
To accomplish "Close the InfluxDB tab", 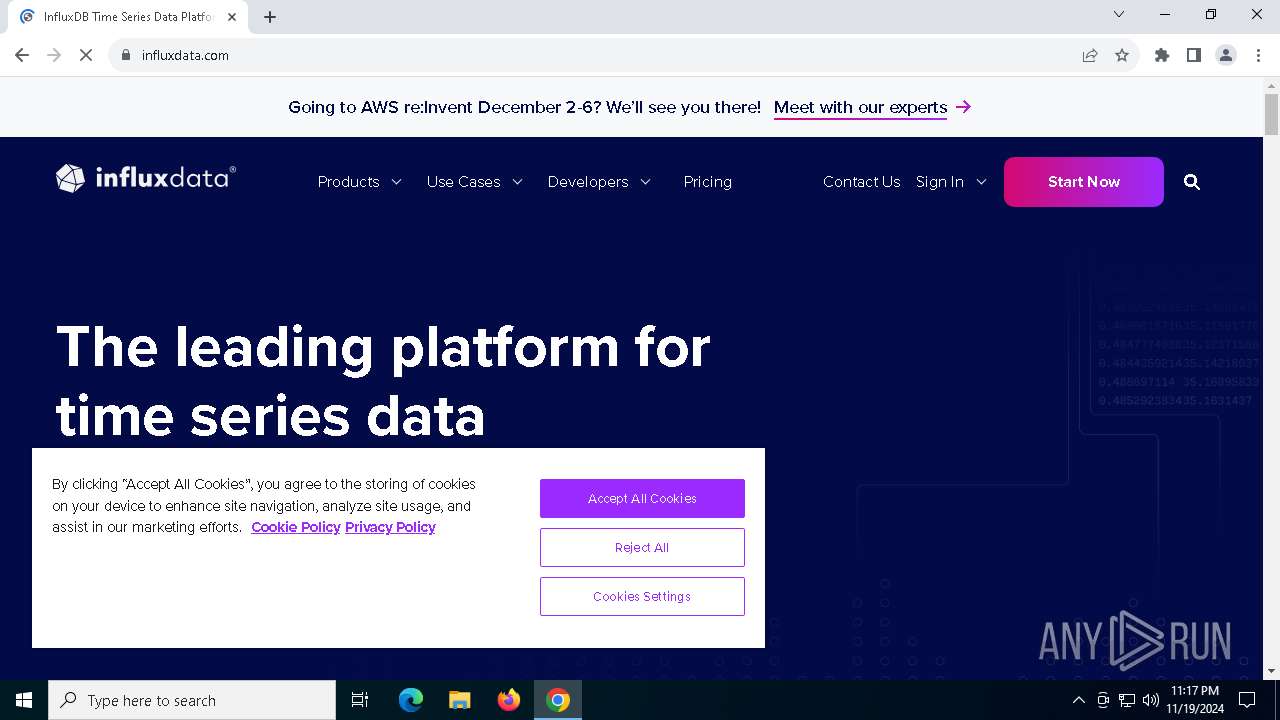I will click(x=232, y=16).
